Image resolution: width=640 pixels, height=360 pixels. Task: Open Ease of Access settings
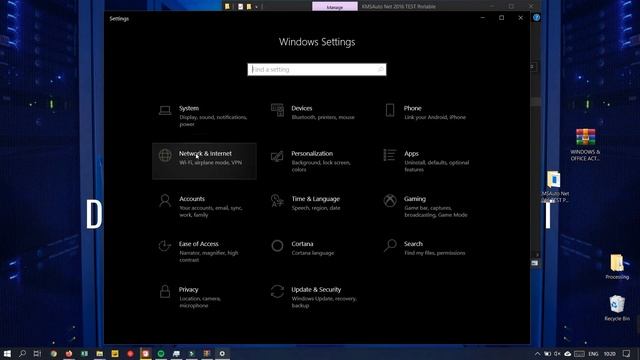pyautogui.click(x=204, y=251)
